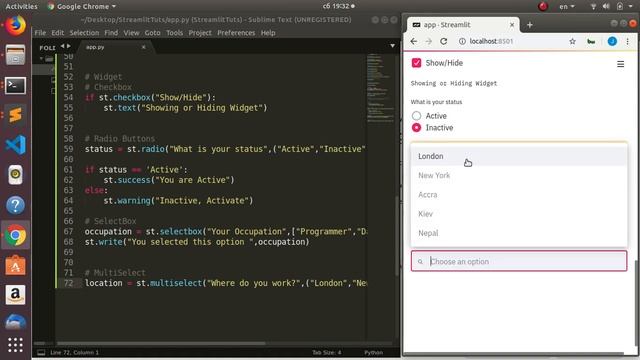Screen dimensions: 640x360
Task: Open Sublime Text icon in the dock
Action: [15, 115]
